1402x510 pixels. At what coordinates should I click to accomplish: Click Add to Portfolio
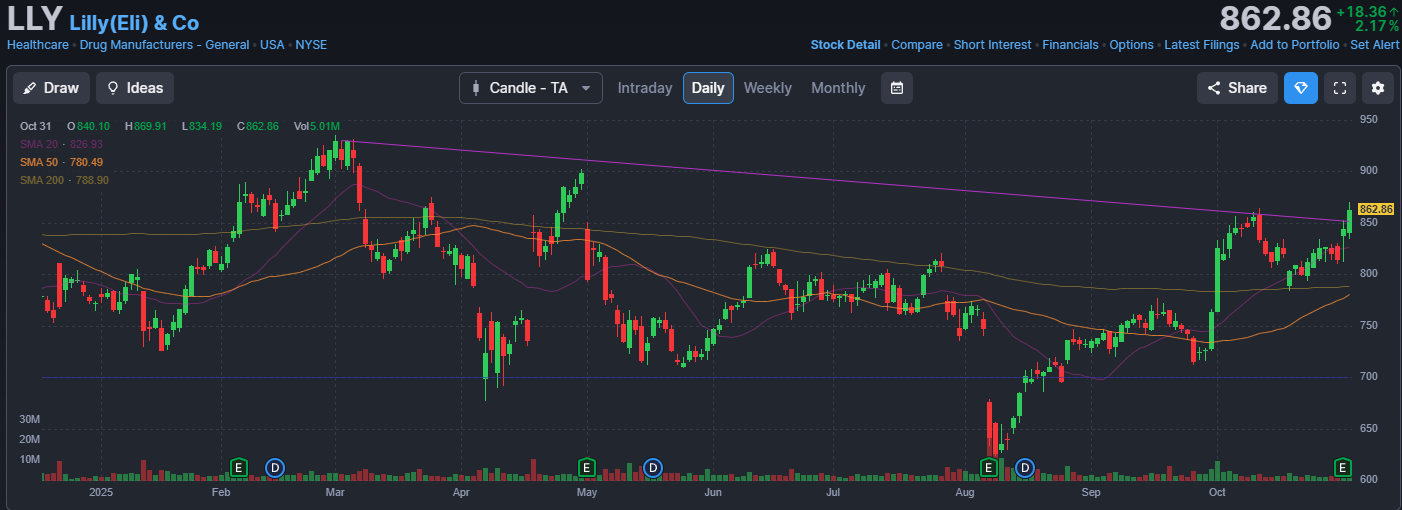click(1294, 45)
